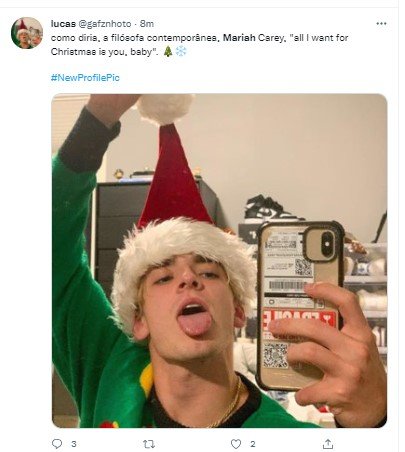Click the Christmas tree emoji
Screen dimensions: 405x452
point(168,52)
